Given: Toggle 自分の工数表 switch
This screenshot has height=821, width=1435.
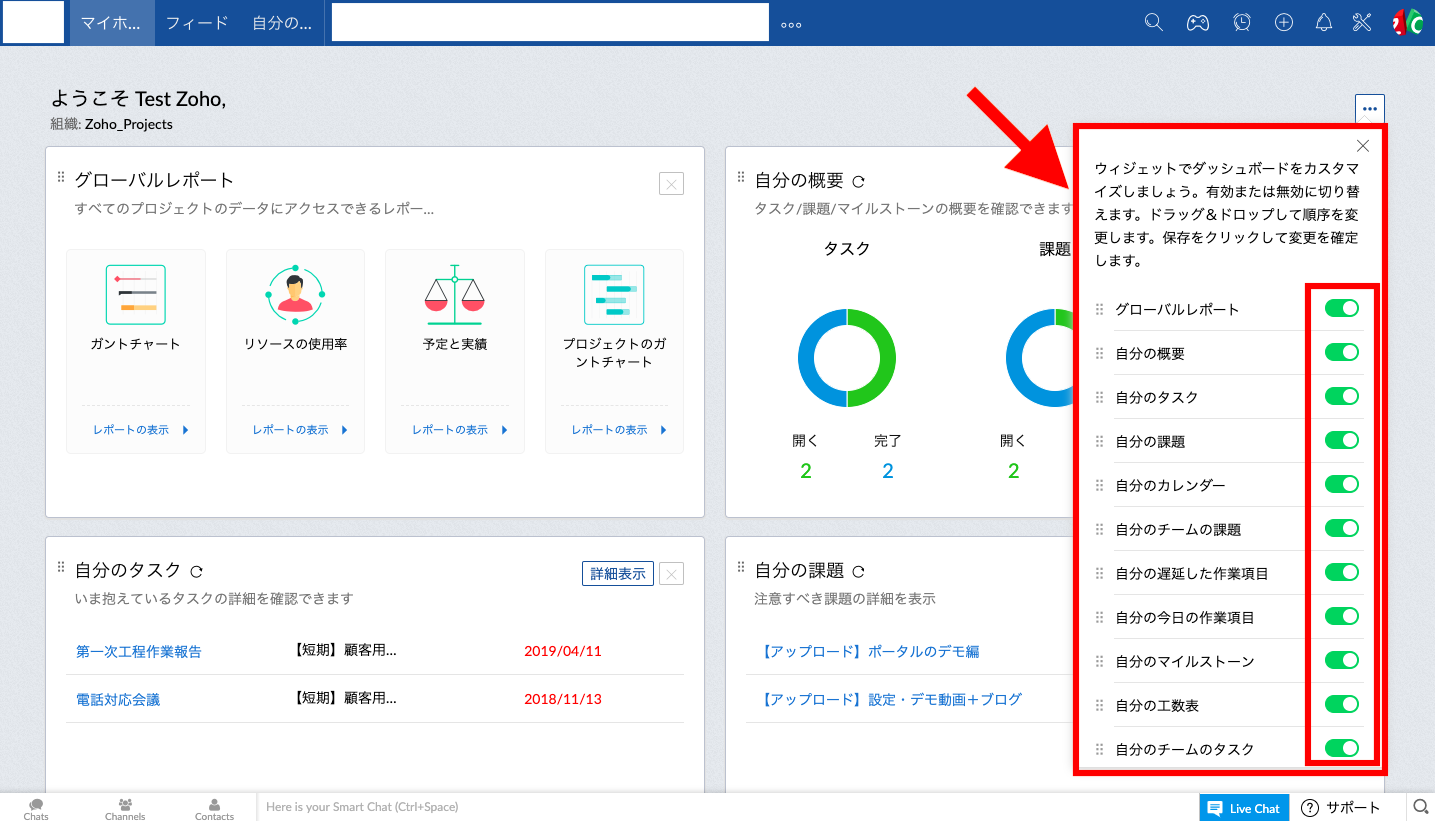Looking at the screenshot, I should click(x=1342, y=704).
